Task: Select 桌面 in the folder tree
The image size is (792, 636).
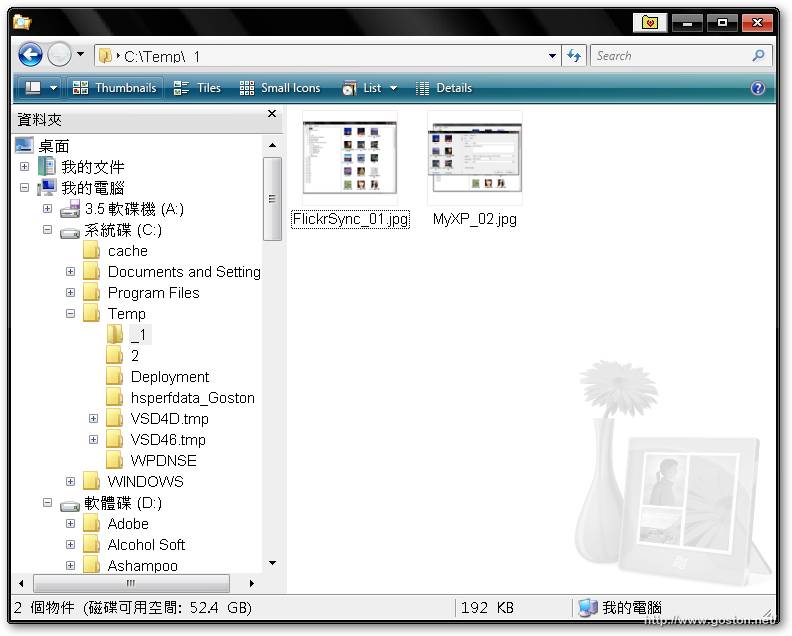Action: (x=54, y=146)
